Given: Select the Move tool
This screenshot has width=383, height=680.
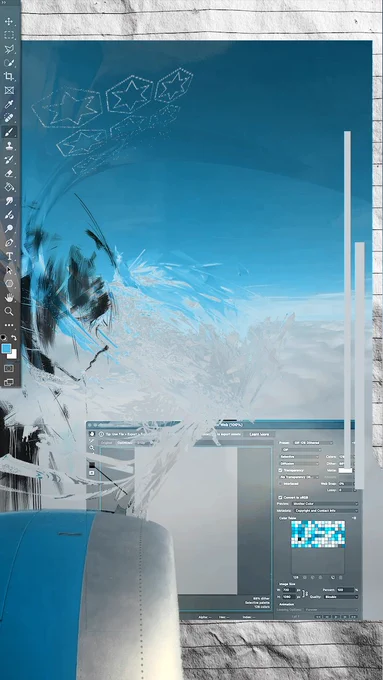Looking at the screenshot, I should (9, 21).
